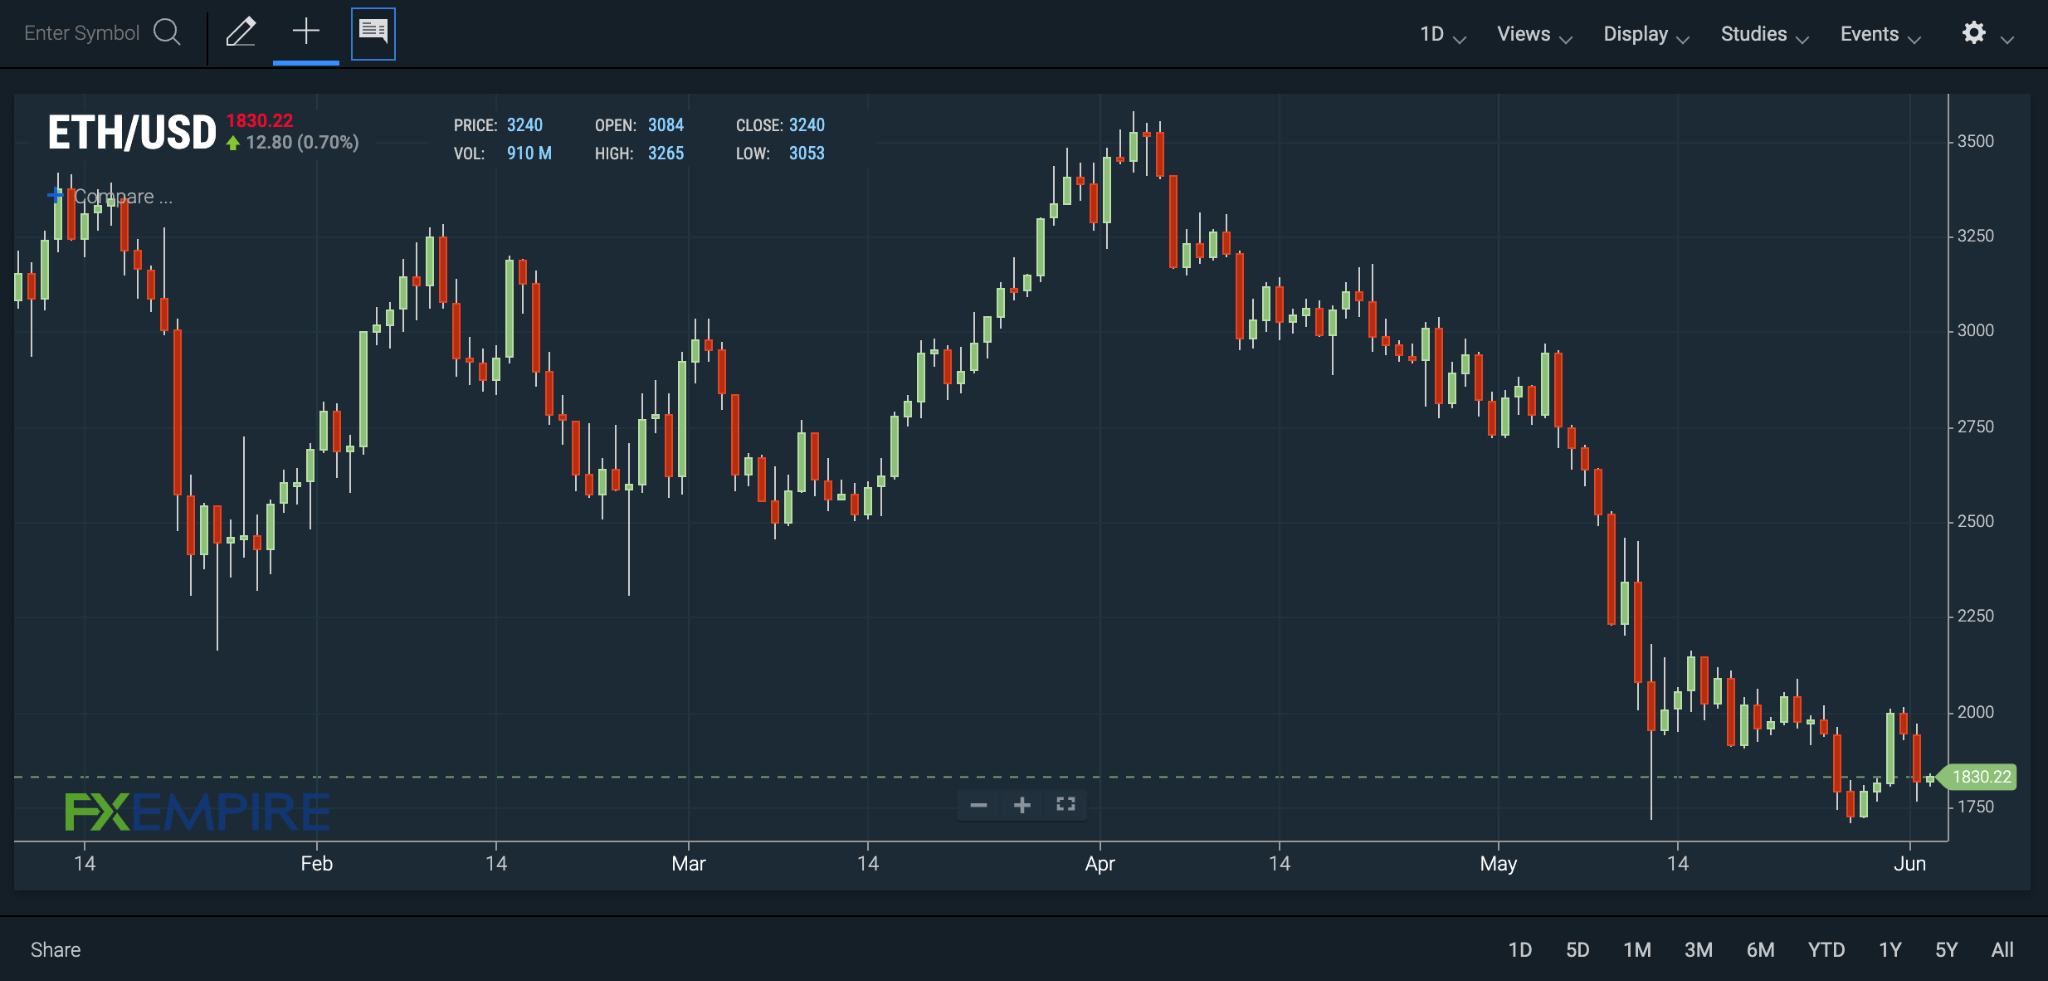Click the LOW 3053 value
The image size is (2048, 981).
[x=807, y=153]
